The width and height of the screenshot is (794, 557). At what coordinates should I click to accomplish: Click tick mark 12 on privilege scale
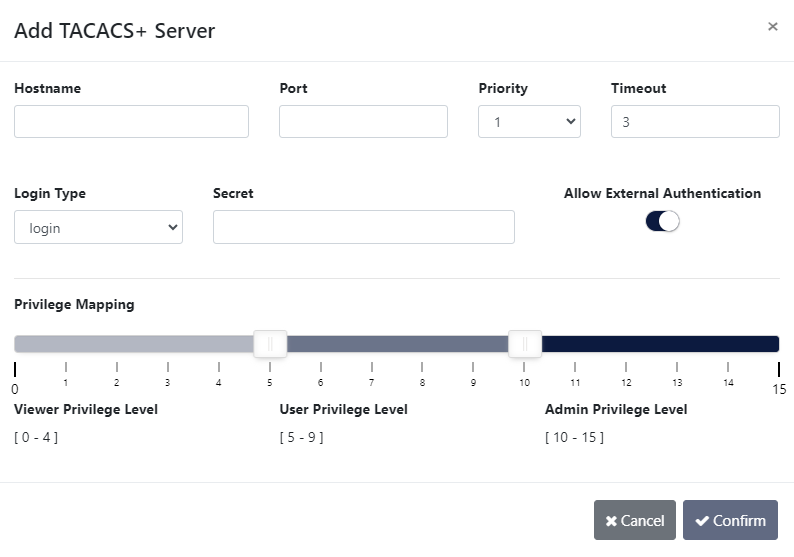click(x=626, y=369)
